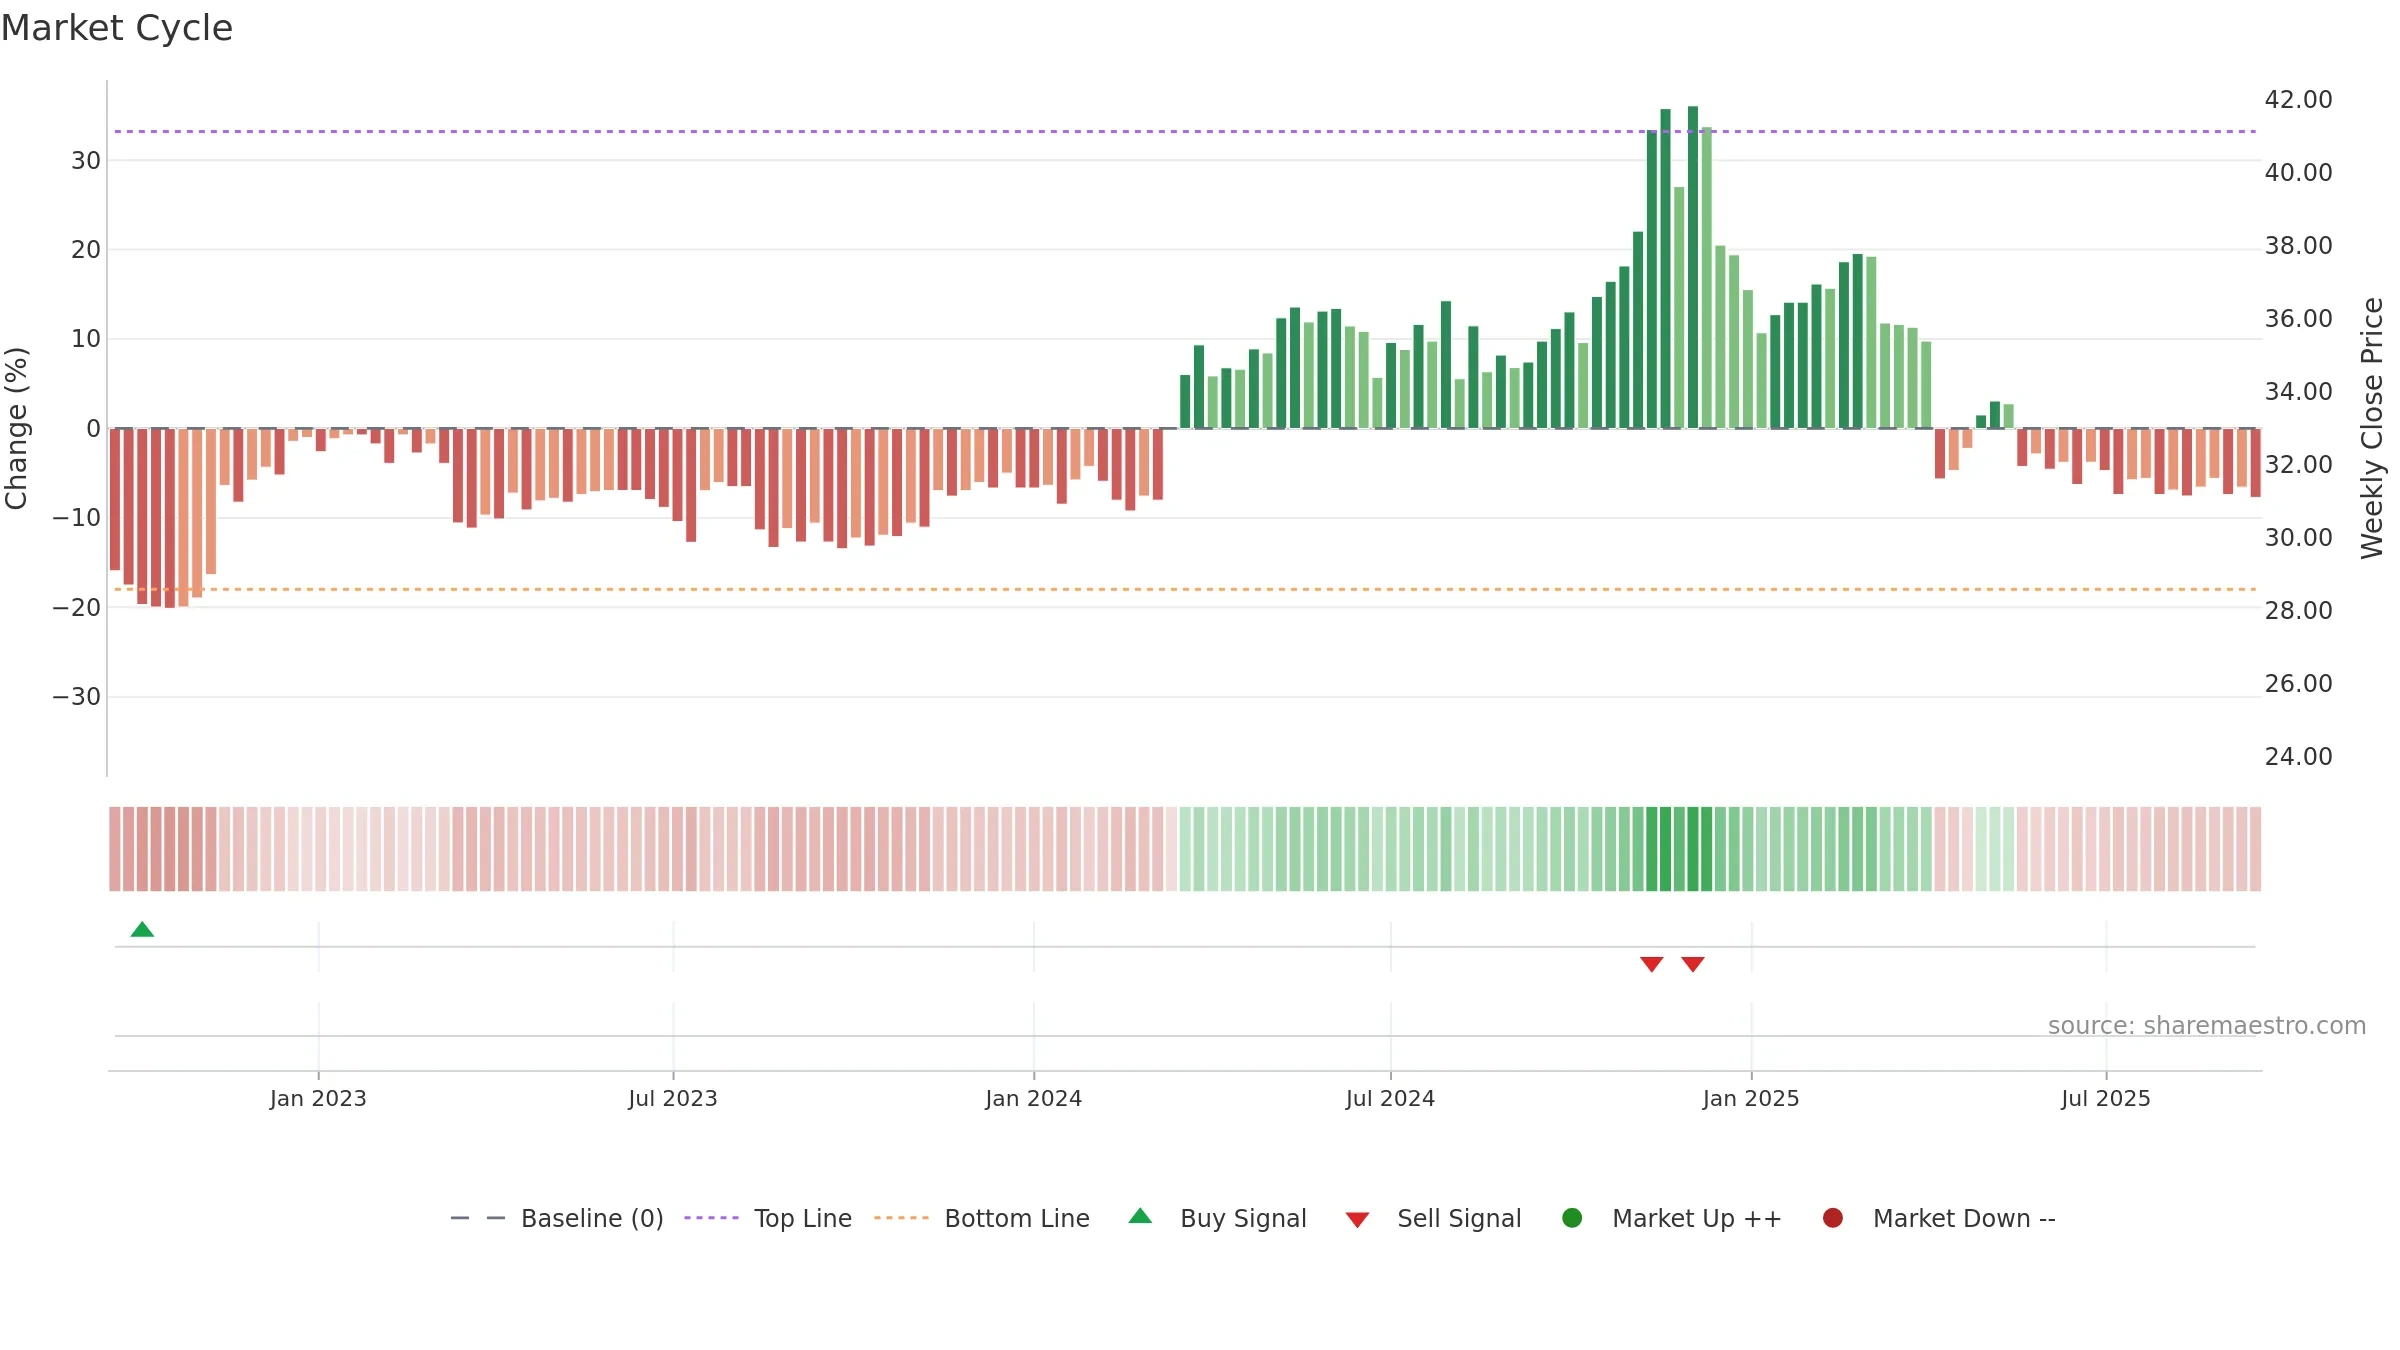Click the 24.00 price axis label
Viewport: 2400px width, 1350px height.
click(2298, 757)
